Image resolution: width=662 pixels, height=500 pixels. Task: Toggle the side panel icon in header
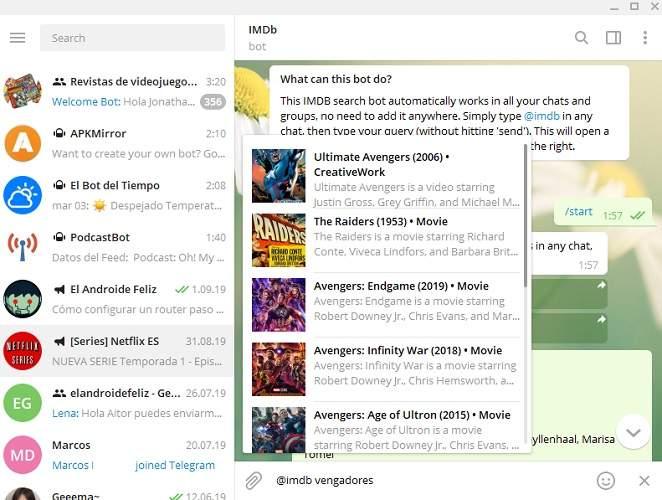coord(613,38)
